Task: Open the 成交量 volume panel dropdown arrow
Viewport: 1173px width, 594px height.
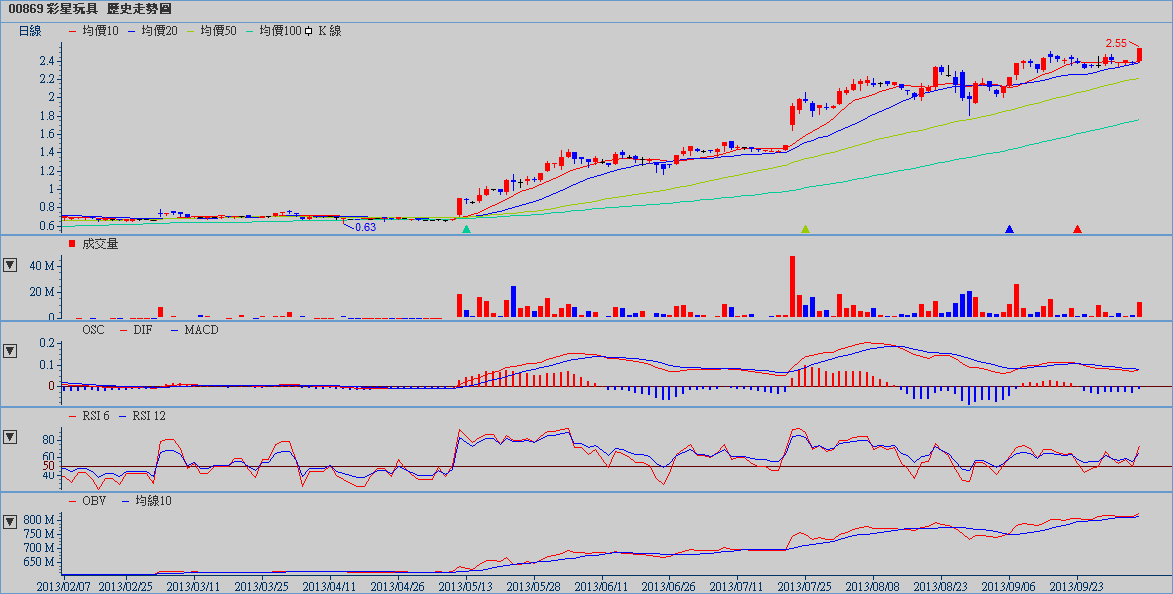Action: click(x=10, y=265)
